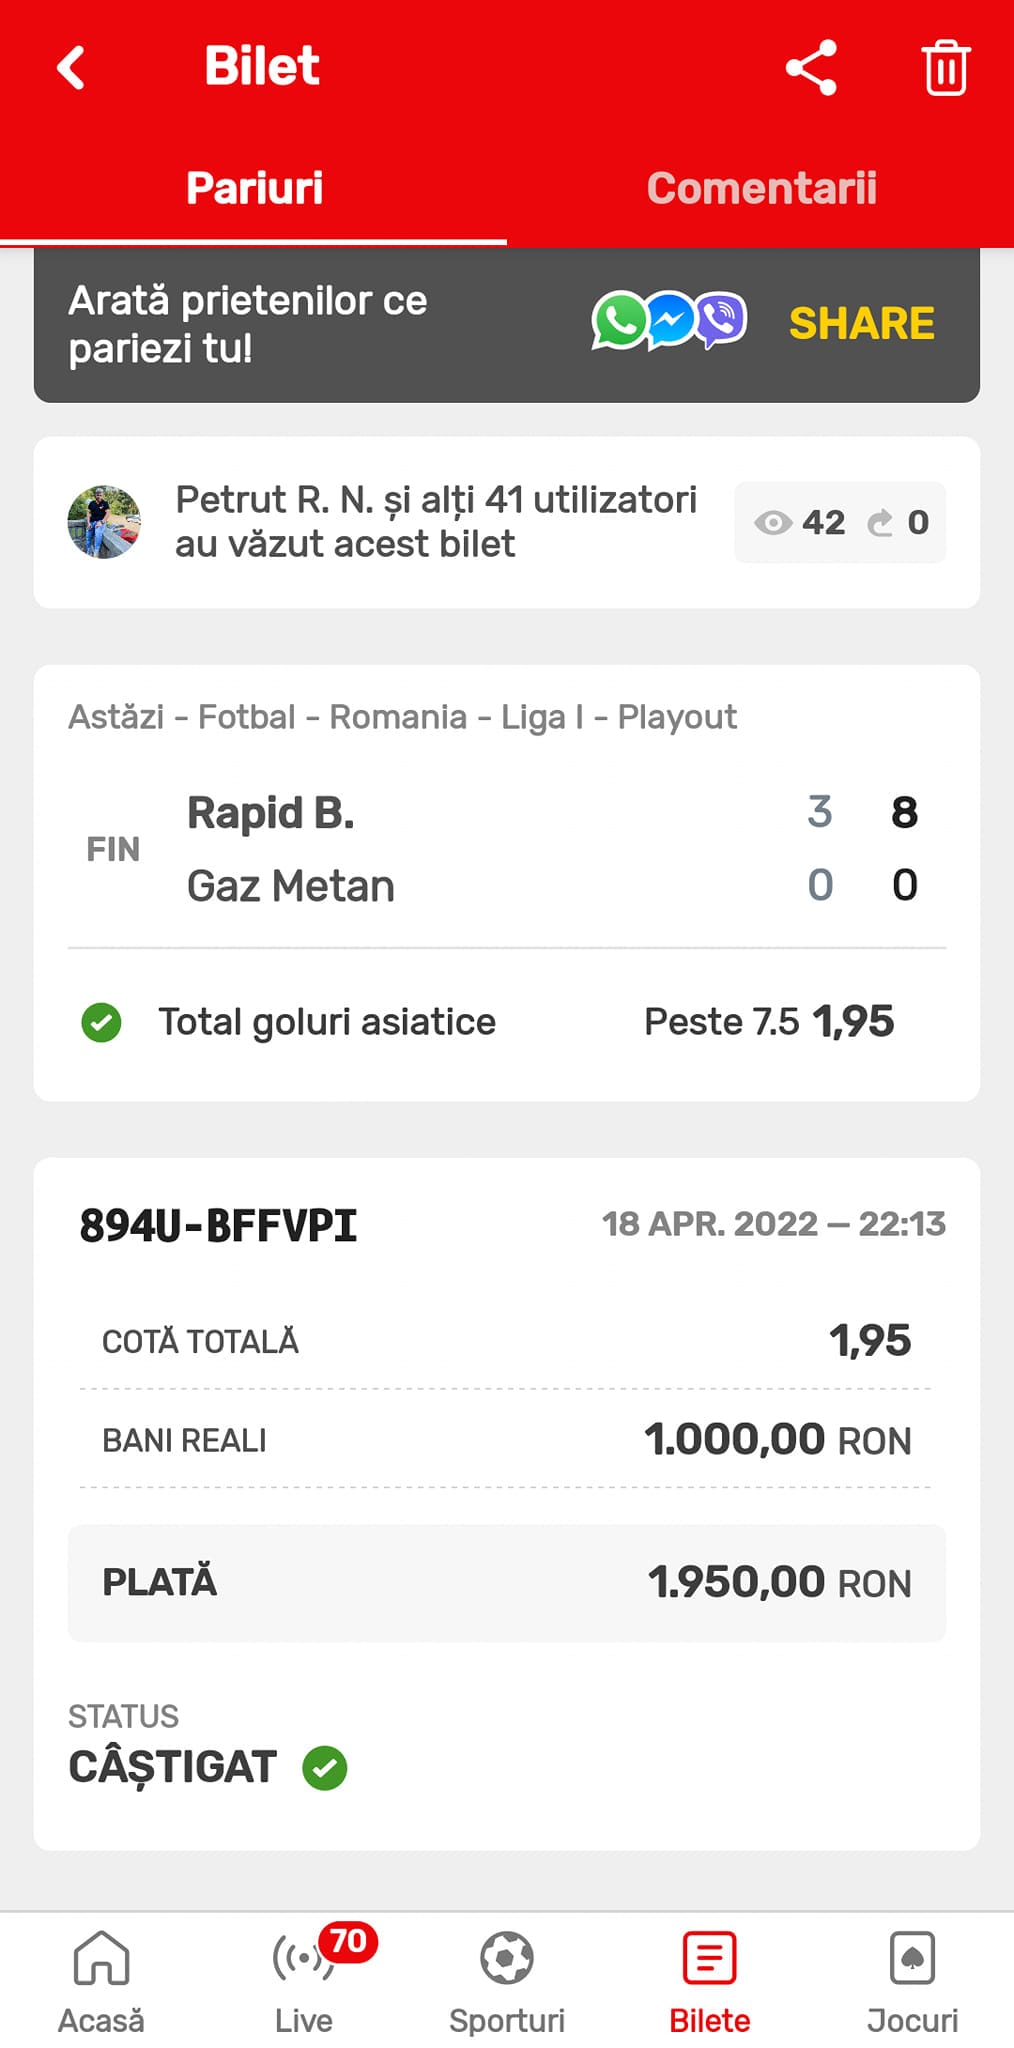Screen dimensions: 1014x2048
Task: Open Sporturi from bottom navigation
Action: [x=507, y=1980]
